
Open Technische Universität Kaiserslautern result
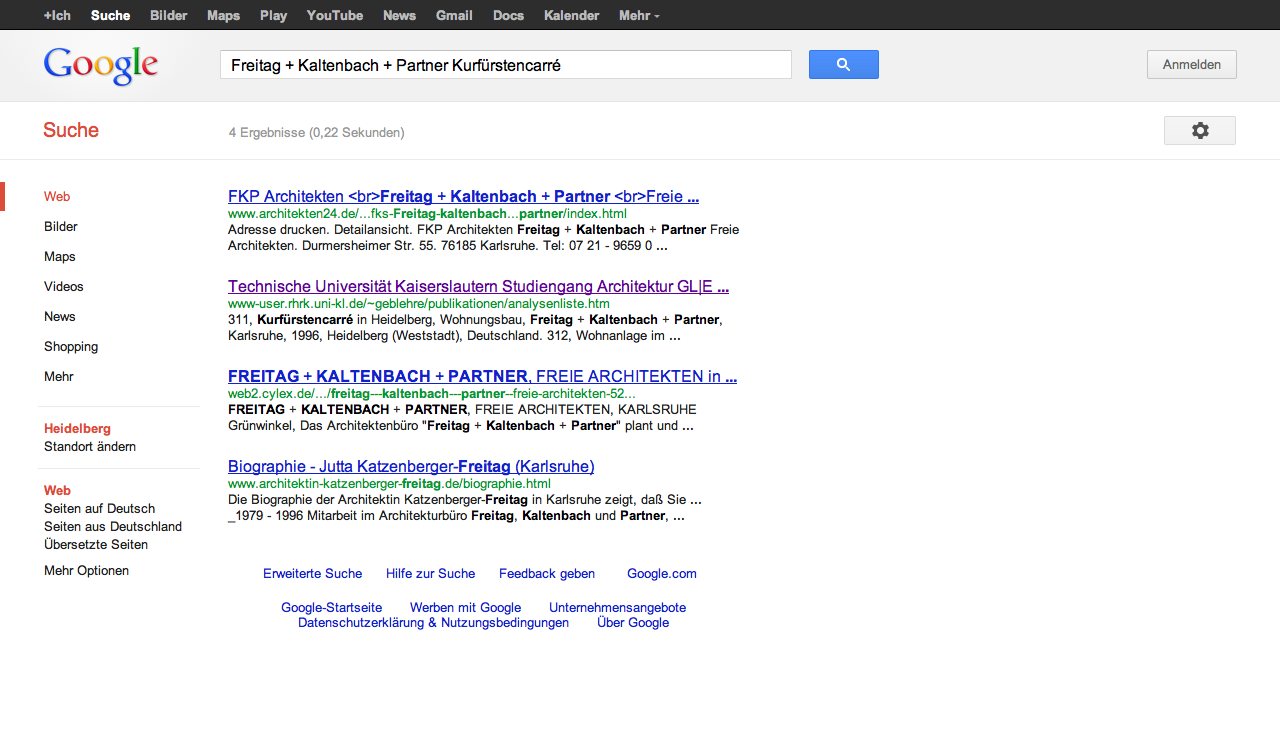click(x=478, y=287)
